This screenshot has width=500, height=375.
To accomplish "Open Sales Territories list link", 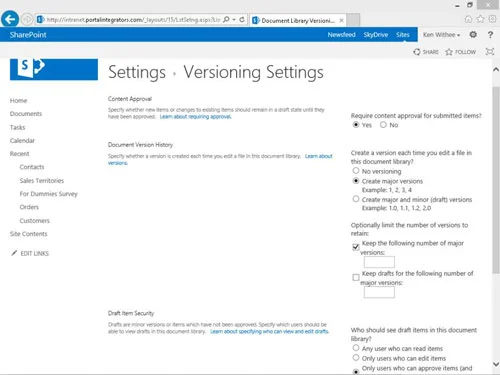I will coord(42,181).
